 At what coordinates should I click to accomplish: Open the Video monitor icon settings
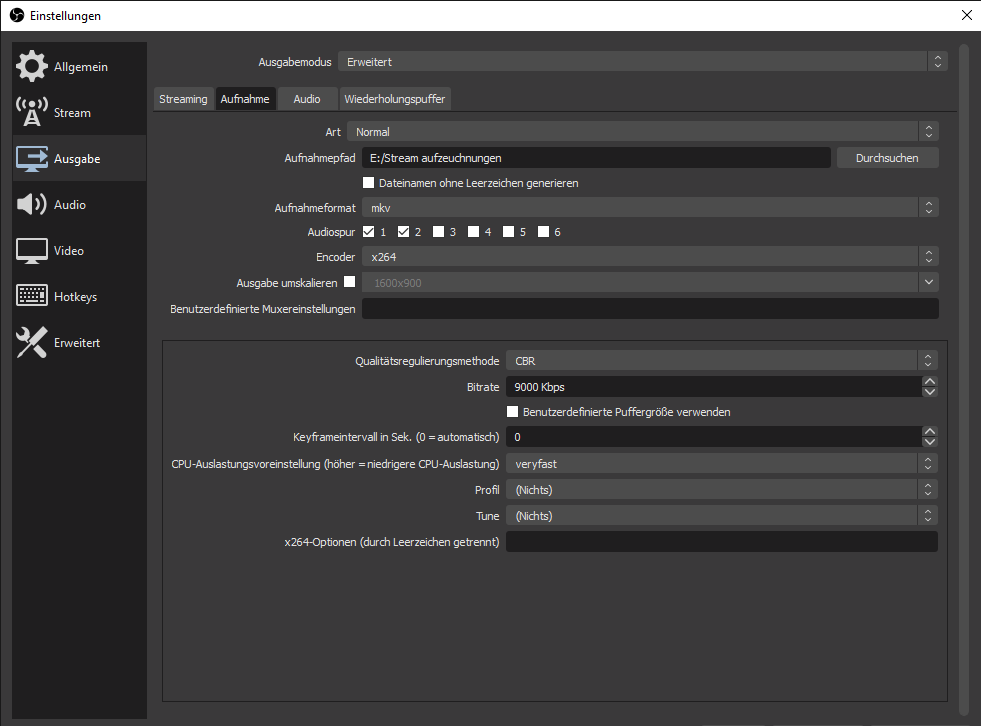(32, 251)
